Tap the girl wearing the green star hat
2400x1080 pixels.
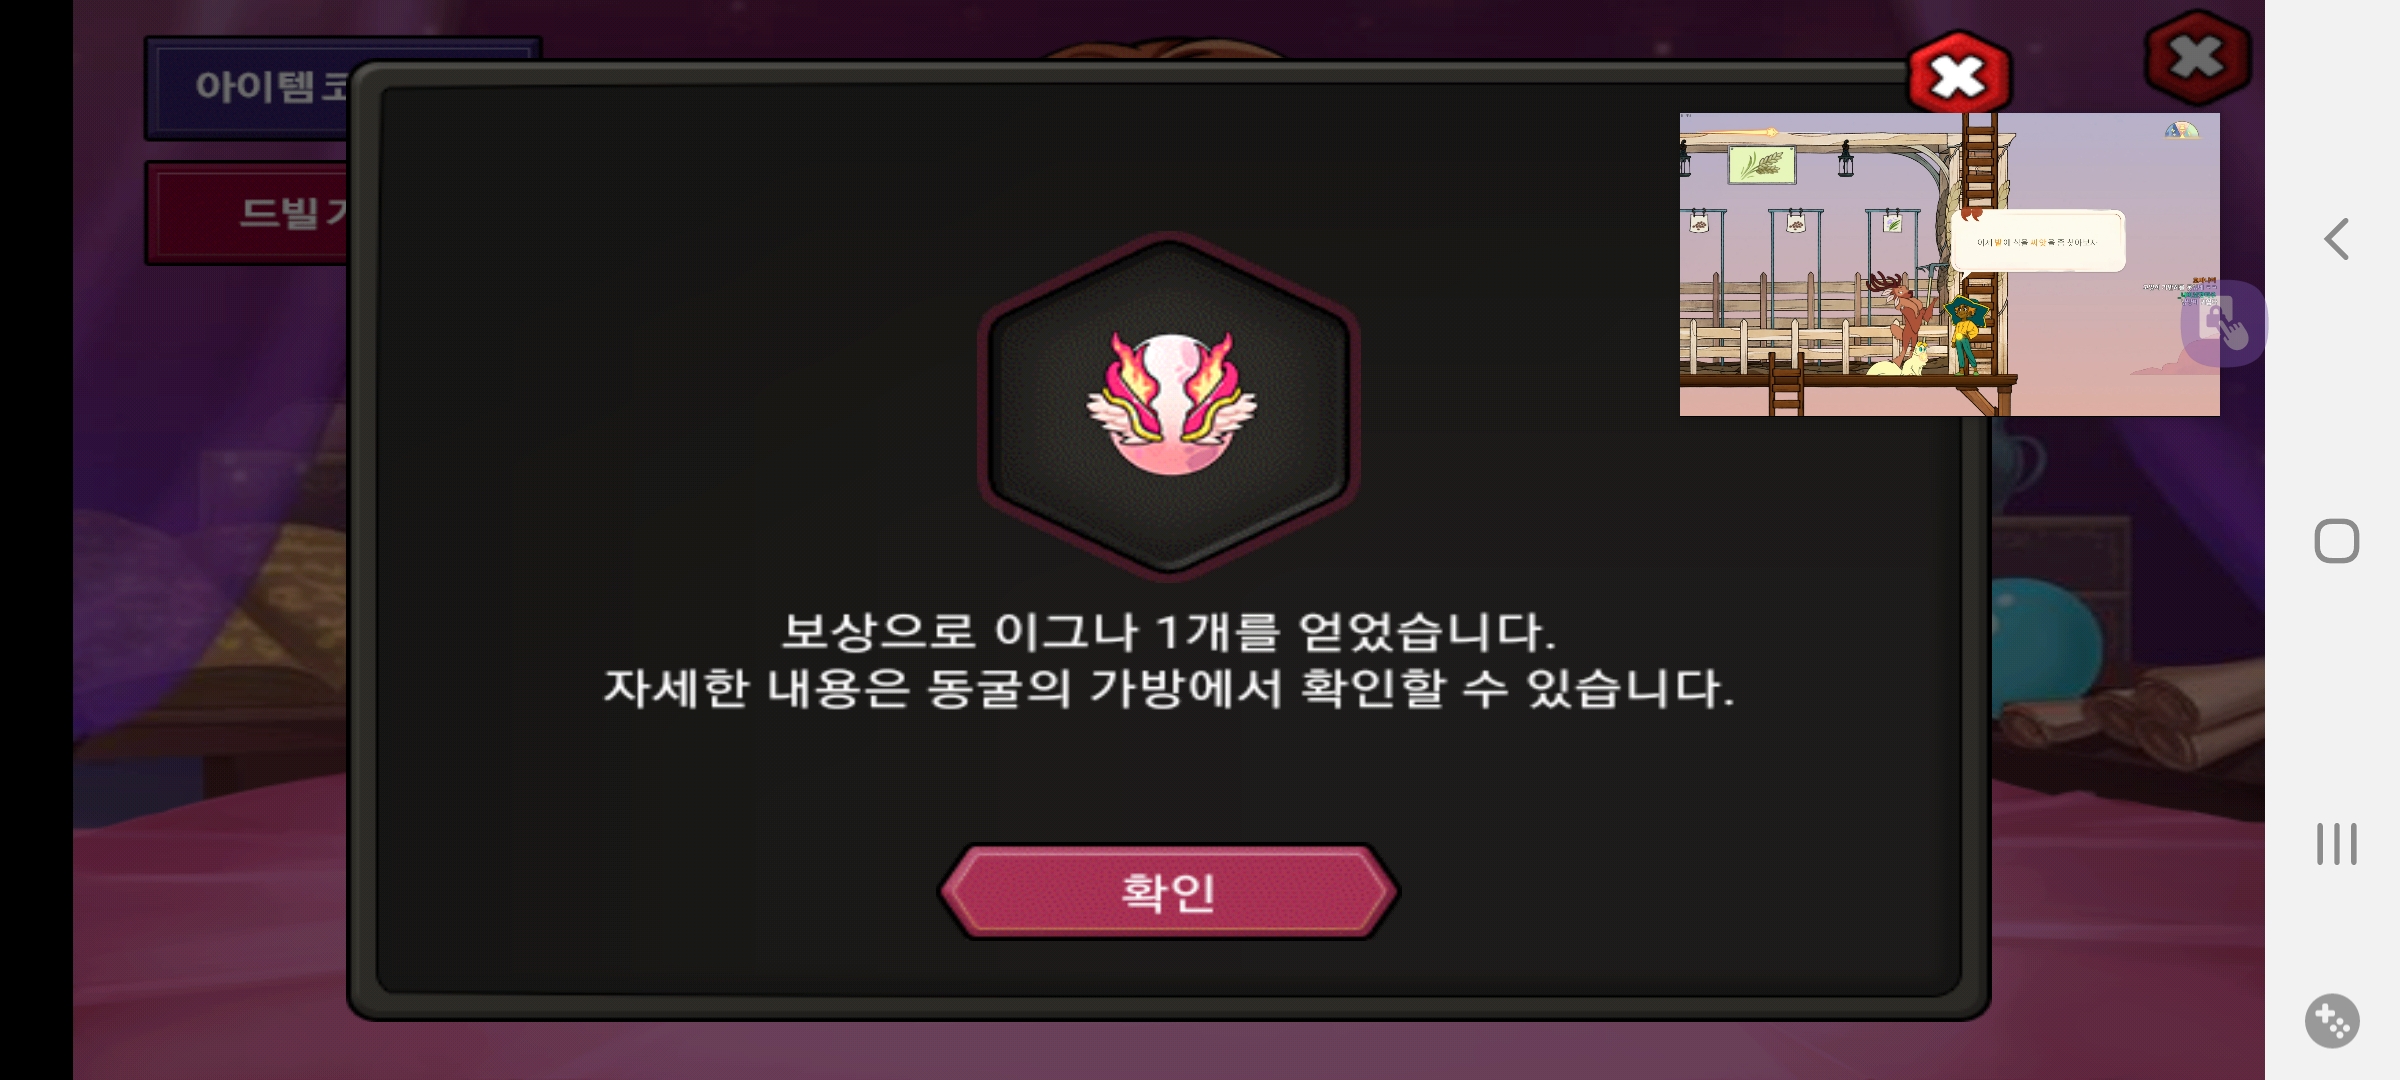(x=1965, y=333)
